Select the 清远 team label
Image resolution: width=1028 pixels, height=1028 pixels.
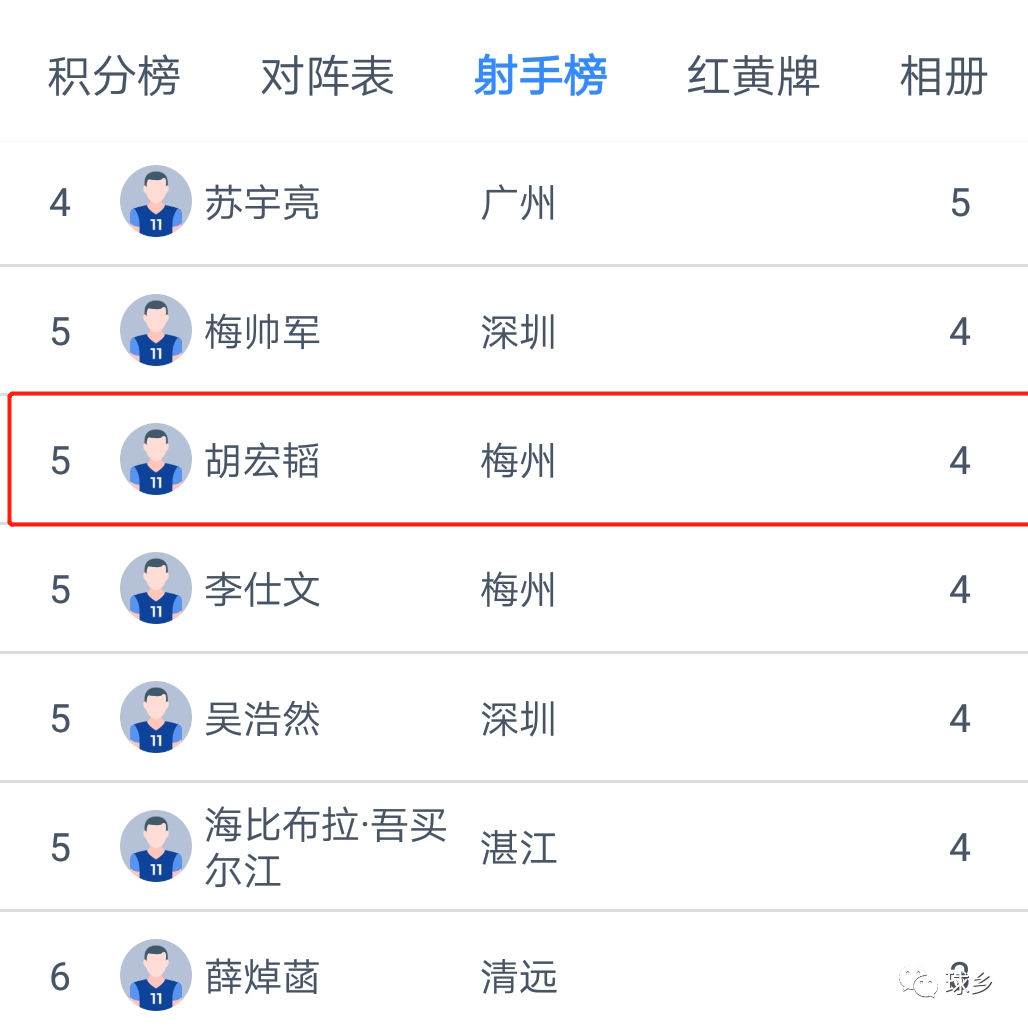518,977
